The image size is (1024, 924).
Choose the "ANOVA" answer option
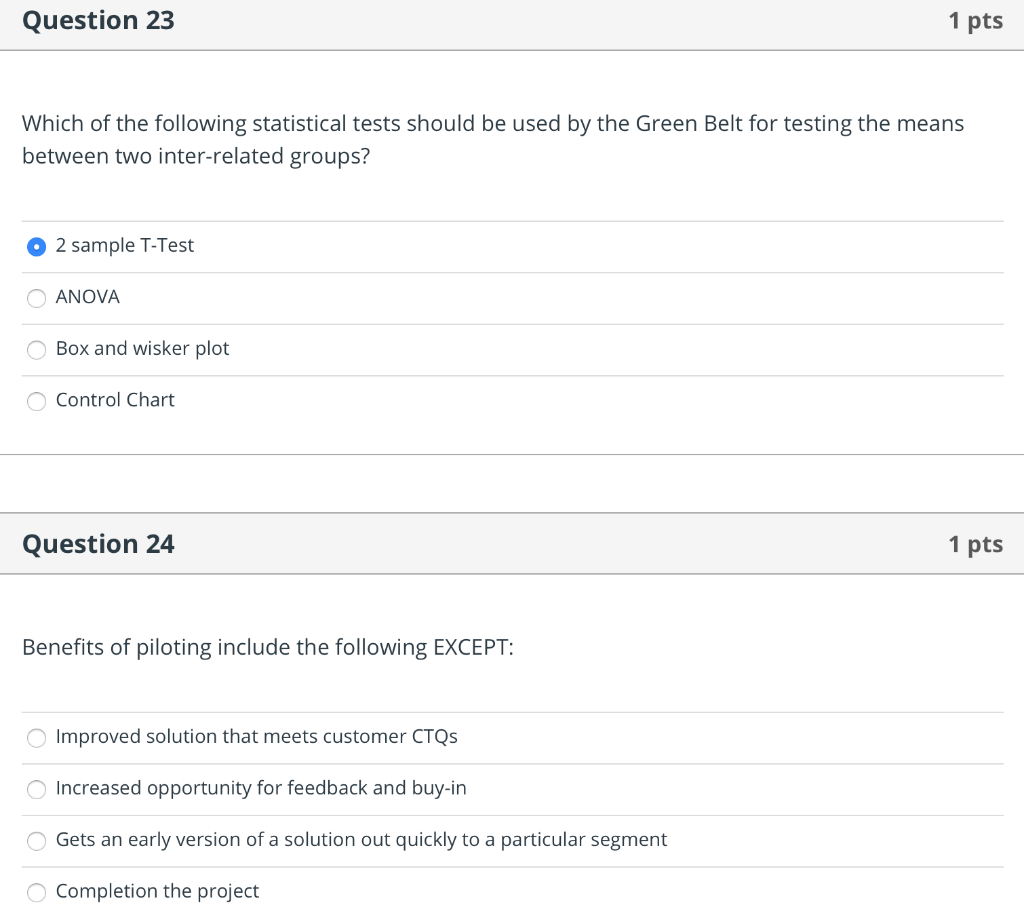36,298
